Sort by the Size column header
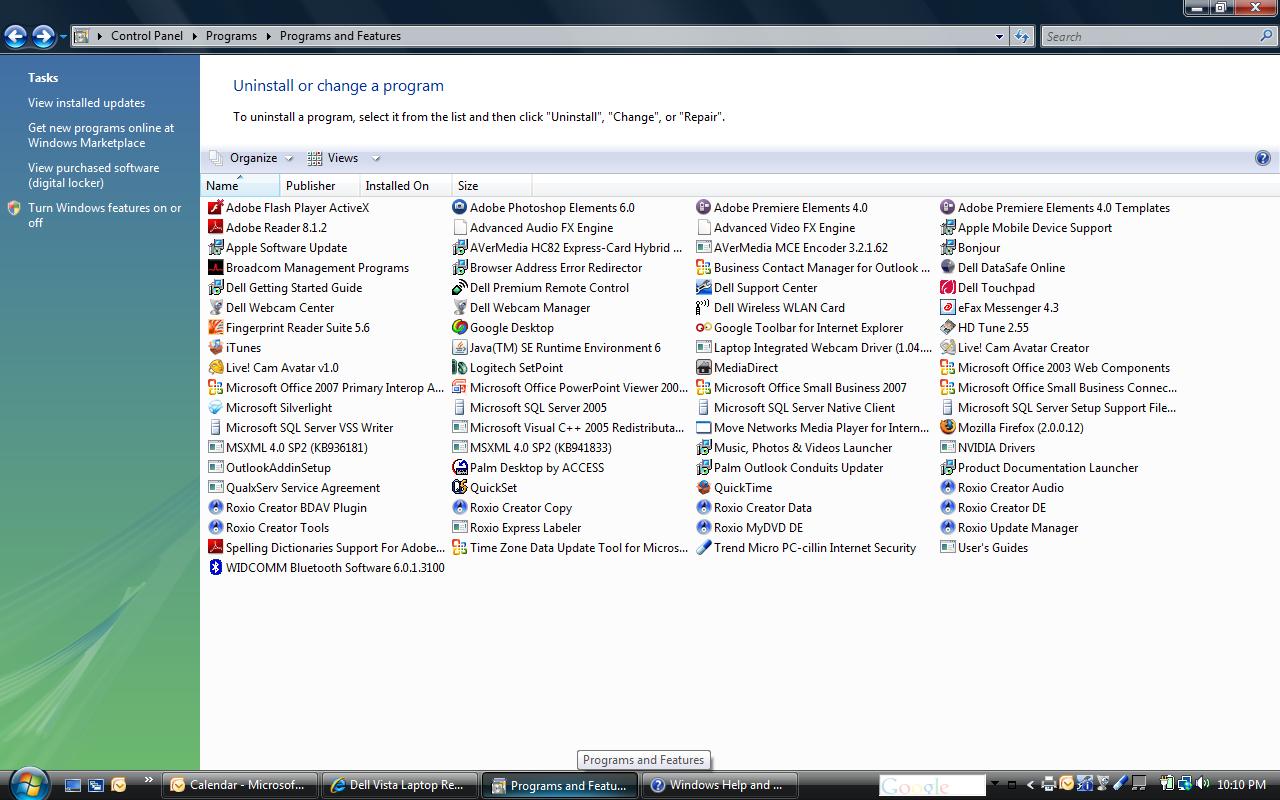This screenshot has width=1280, height=800. pyautogui.click(x=491, y=185)
